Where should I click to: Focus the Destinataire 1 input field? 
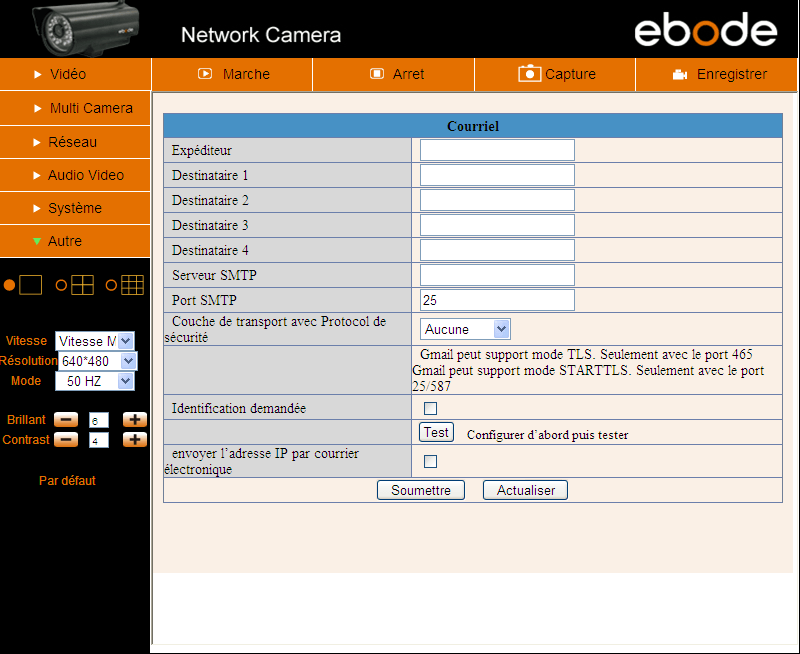[497, 175]
